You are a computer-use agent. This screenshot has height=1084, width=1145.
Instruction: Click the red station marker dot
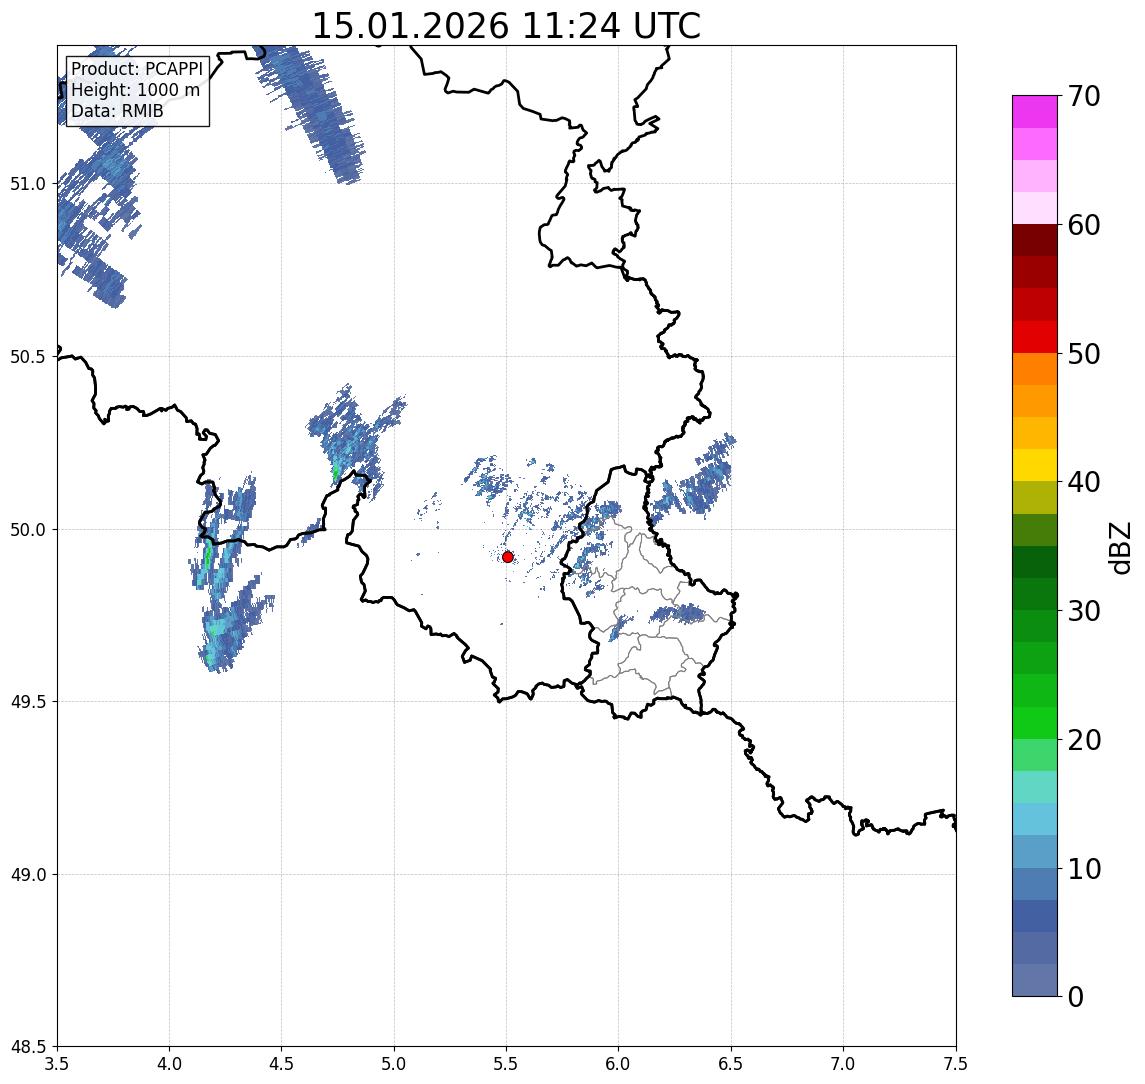tap(508, 557)
